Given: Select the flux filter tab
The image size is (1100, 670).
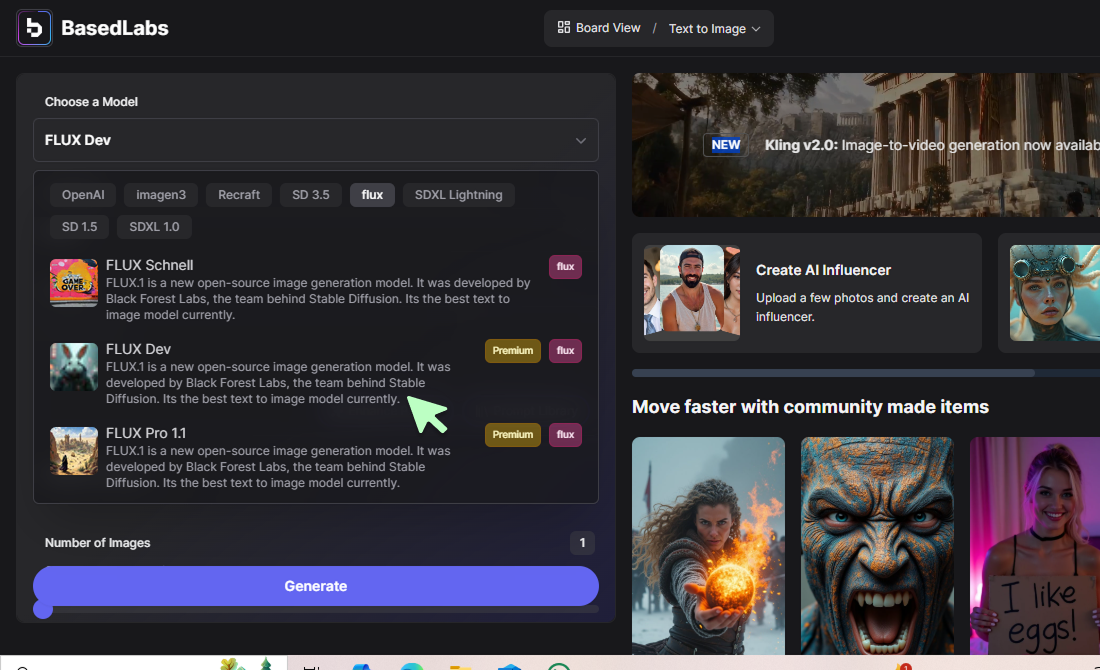Looking at the screenshot, I should tap(372, 195).
